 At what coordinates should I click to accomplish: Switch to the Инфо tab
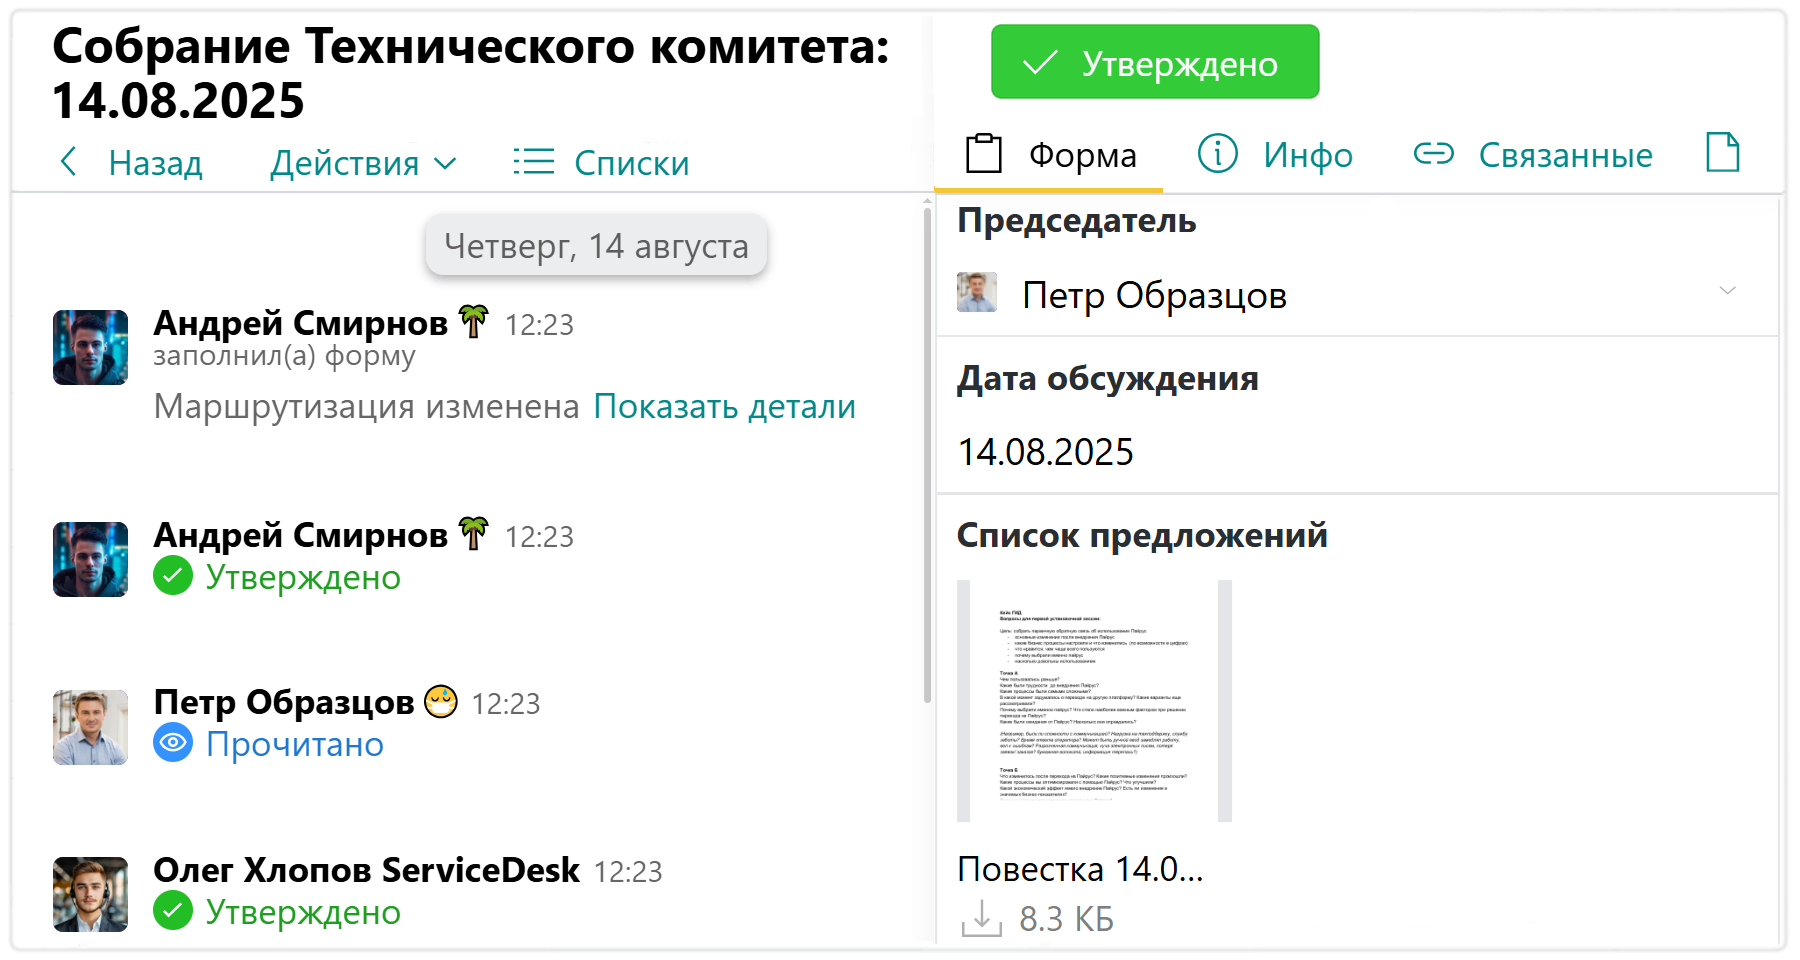[1275, 155]
